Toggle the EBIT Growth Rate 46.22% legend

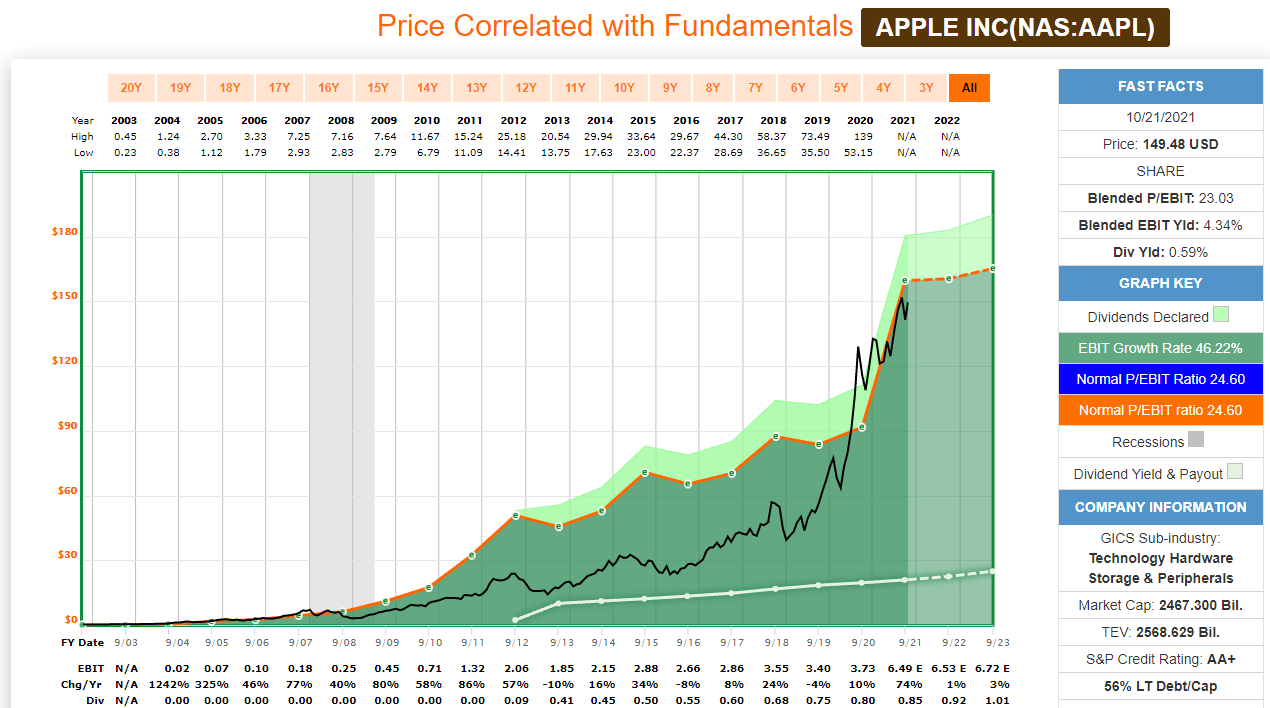(x=1160, y=347)
